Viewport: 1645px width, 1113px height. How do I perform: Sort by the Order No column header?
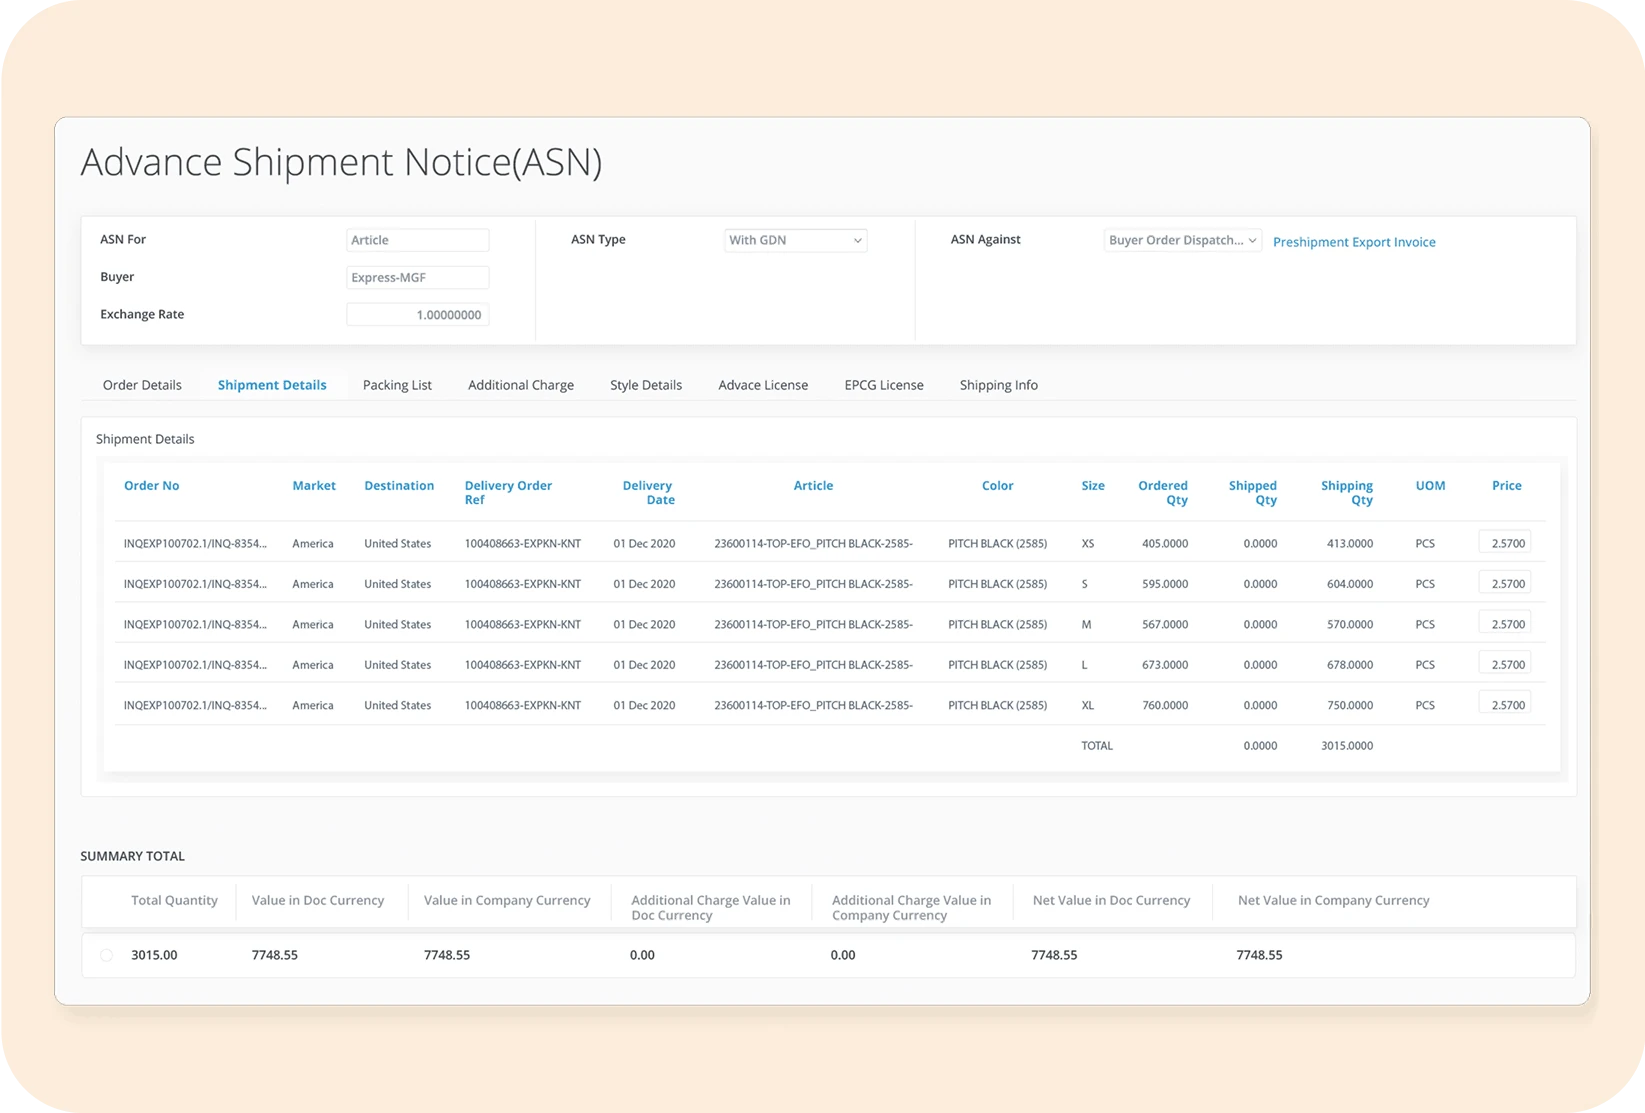(151, 486)
